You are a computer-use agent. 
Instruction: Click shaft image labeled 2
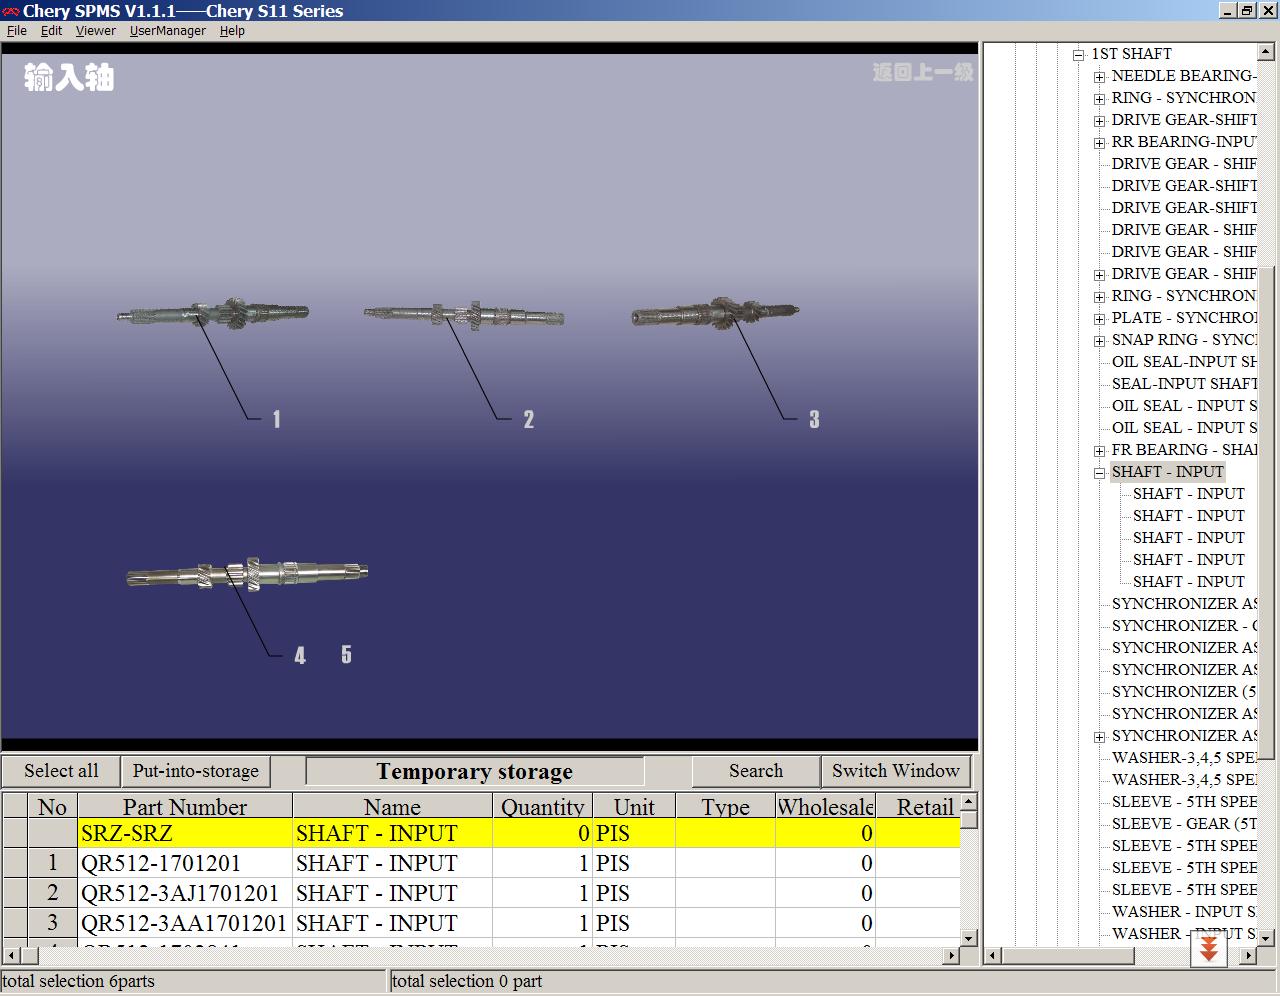coord(463,315)
